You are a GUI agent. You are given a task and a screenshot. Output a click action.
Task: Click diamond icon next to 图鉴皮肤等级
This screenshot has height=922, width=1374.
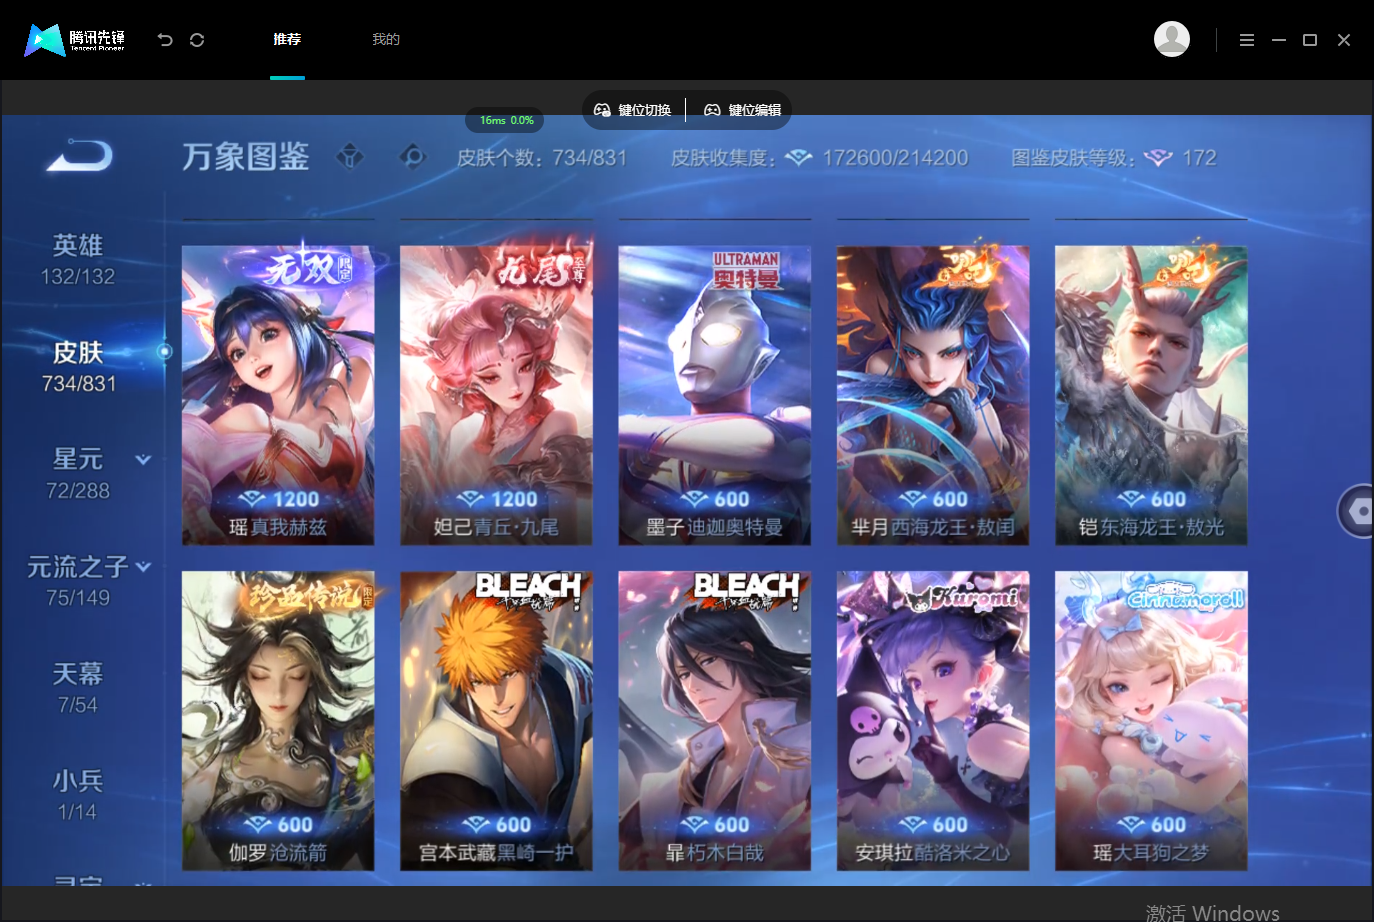1158,158
